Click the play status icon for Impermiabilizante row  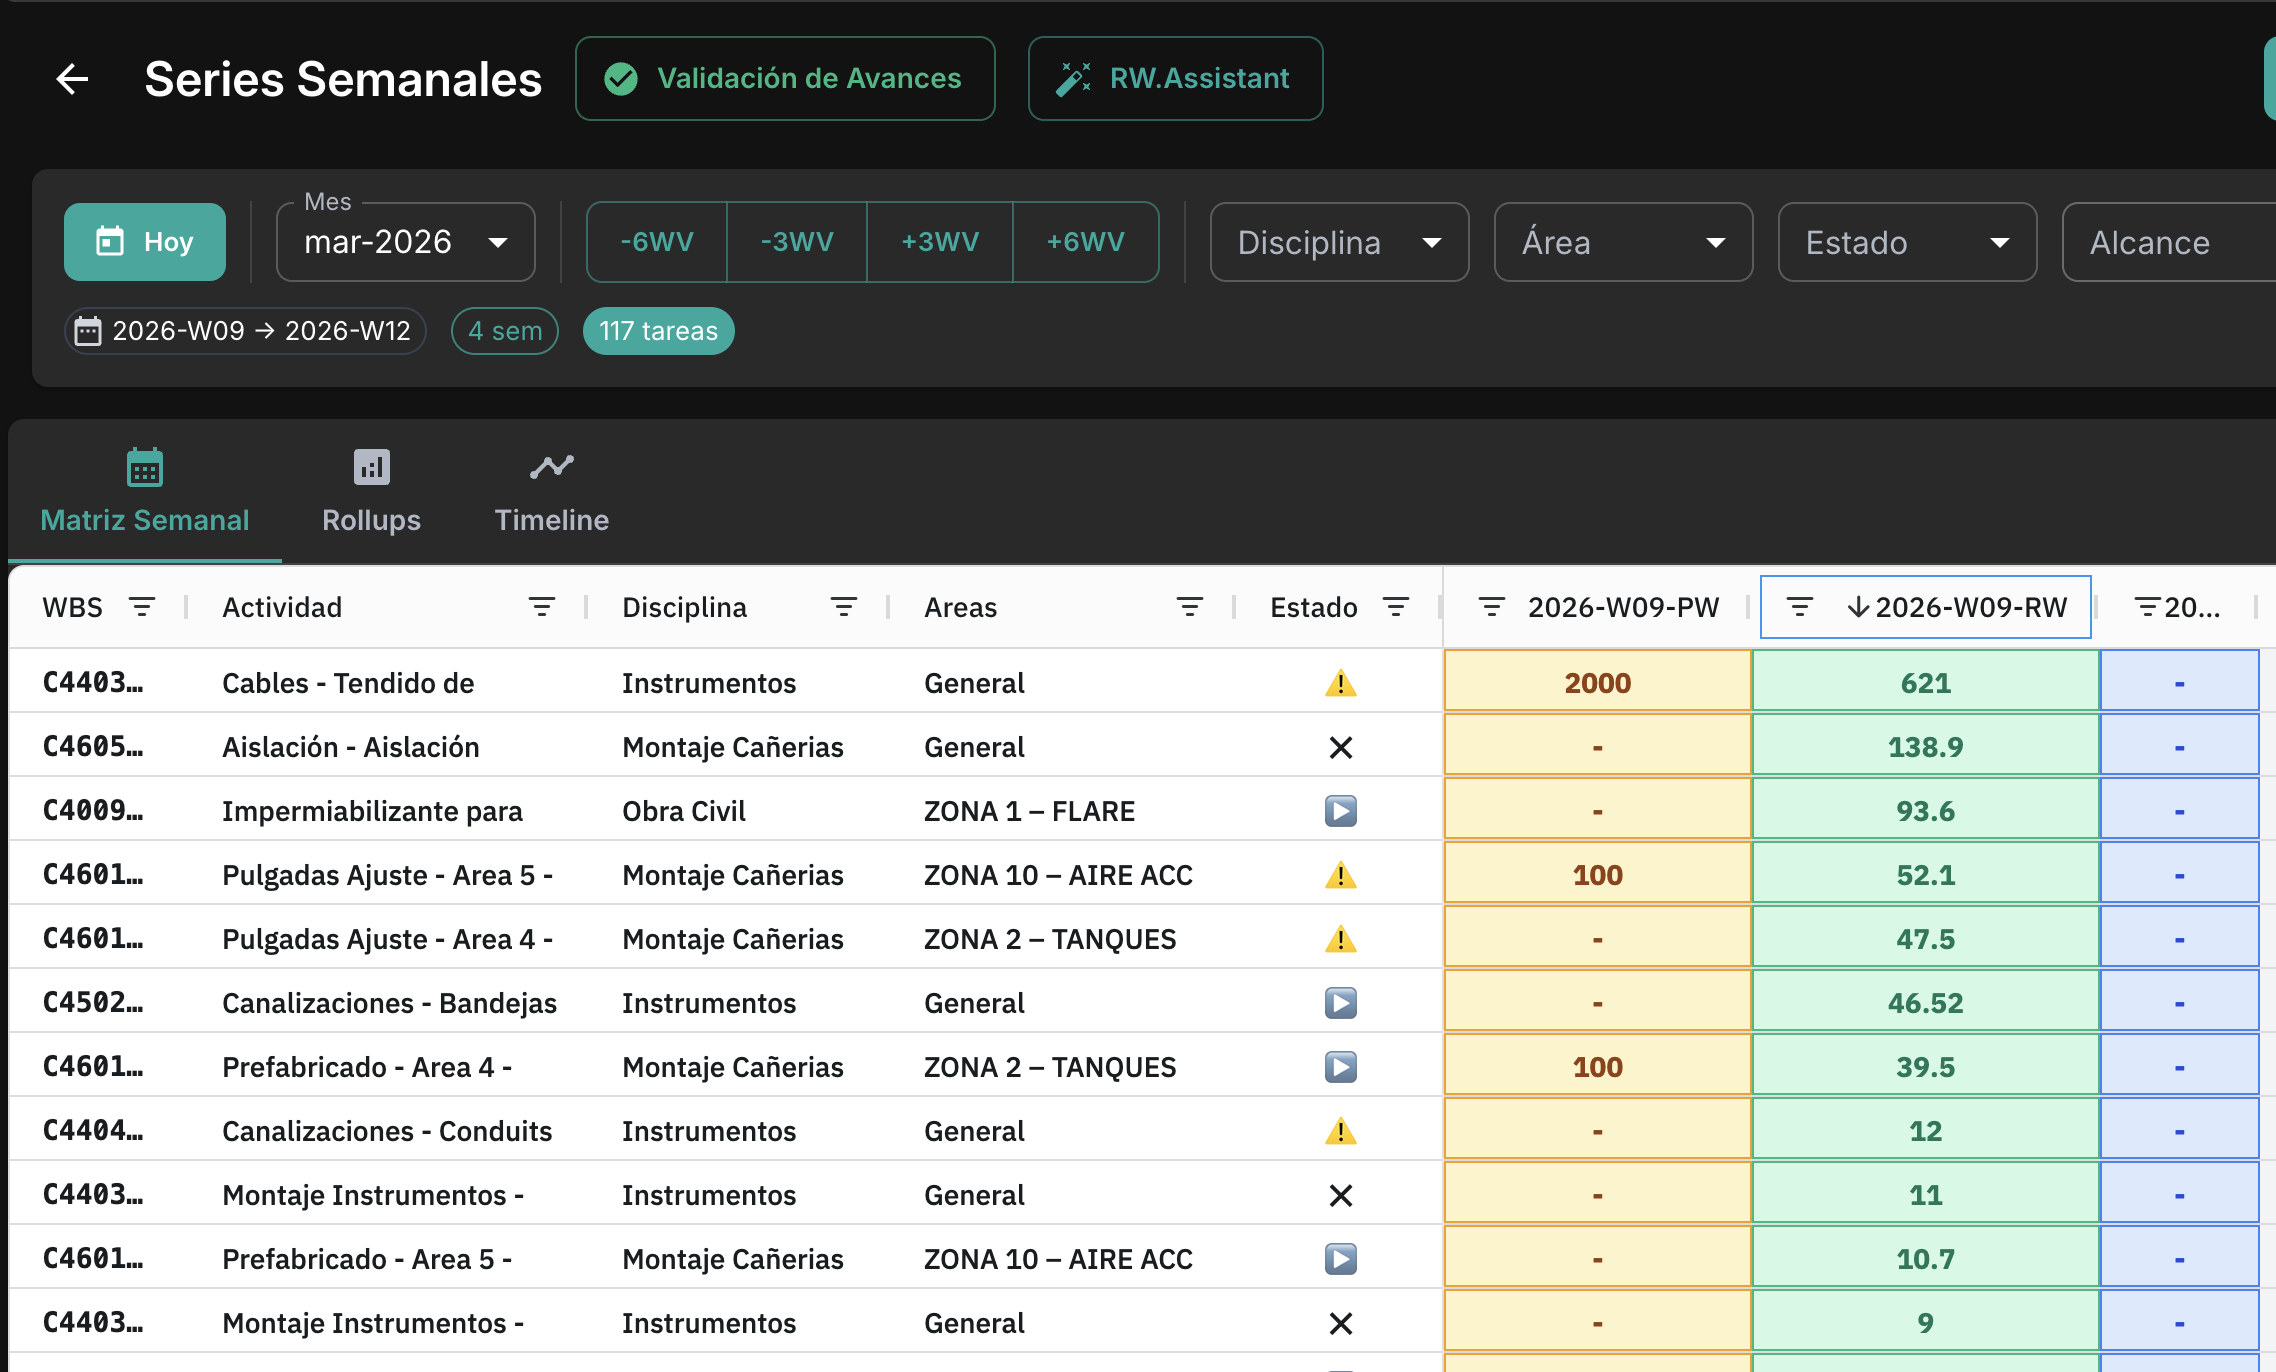point(1340,811)
